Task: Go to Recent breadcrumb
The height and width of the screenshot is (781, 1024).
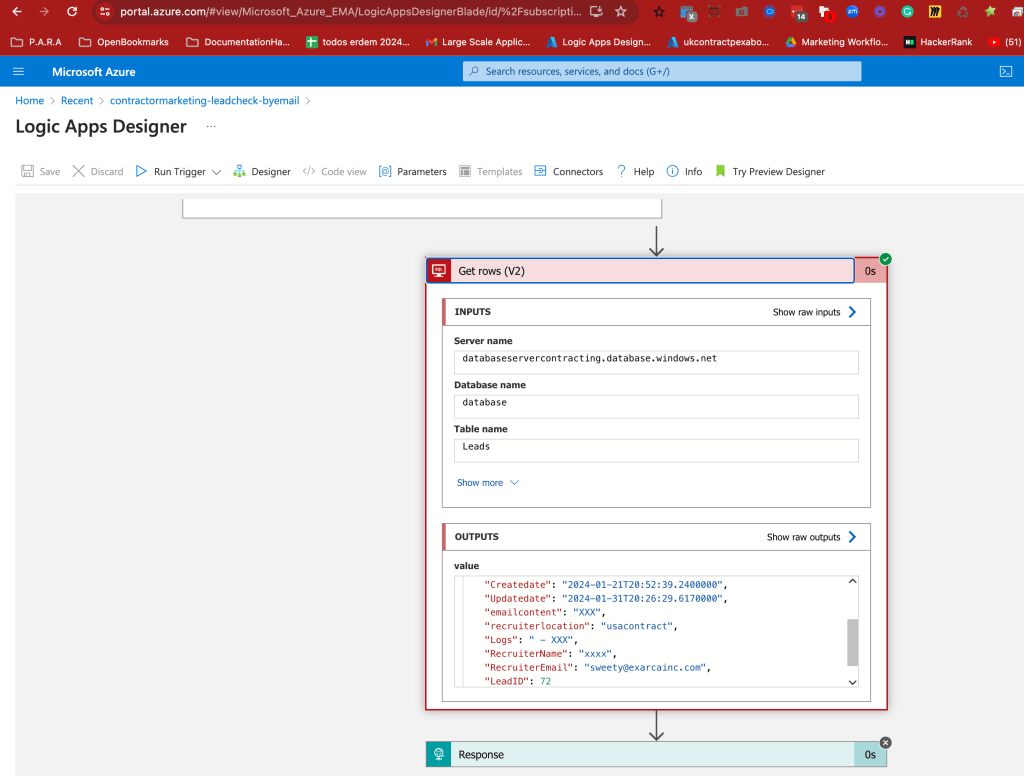Action: (77, 101)
